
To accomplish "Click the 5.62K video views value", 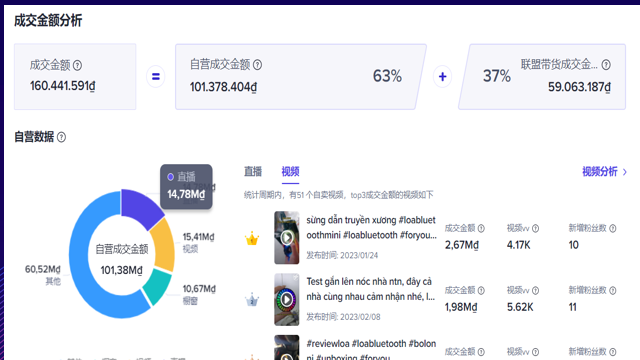I will (520, 307).
